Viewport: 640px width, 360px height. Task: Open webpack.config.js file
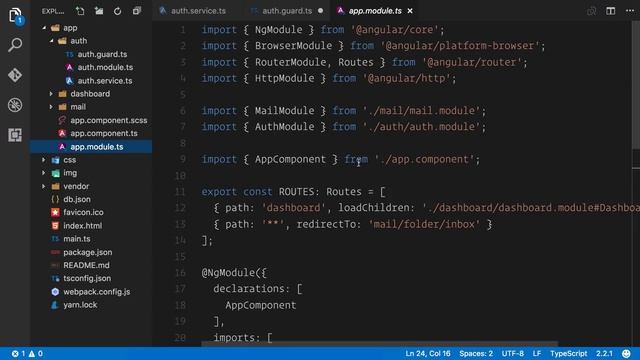click(x=96, y=292)
